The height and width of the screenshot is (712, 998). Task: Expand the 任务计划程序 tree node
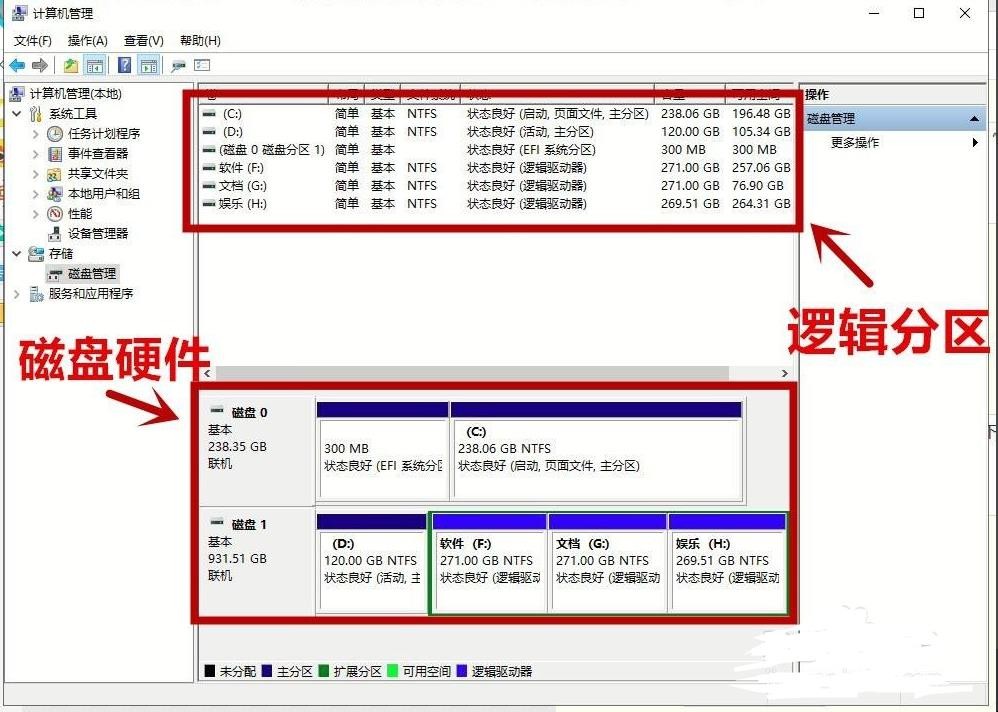[x=36, y=134]
